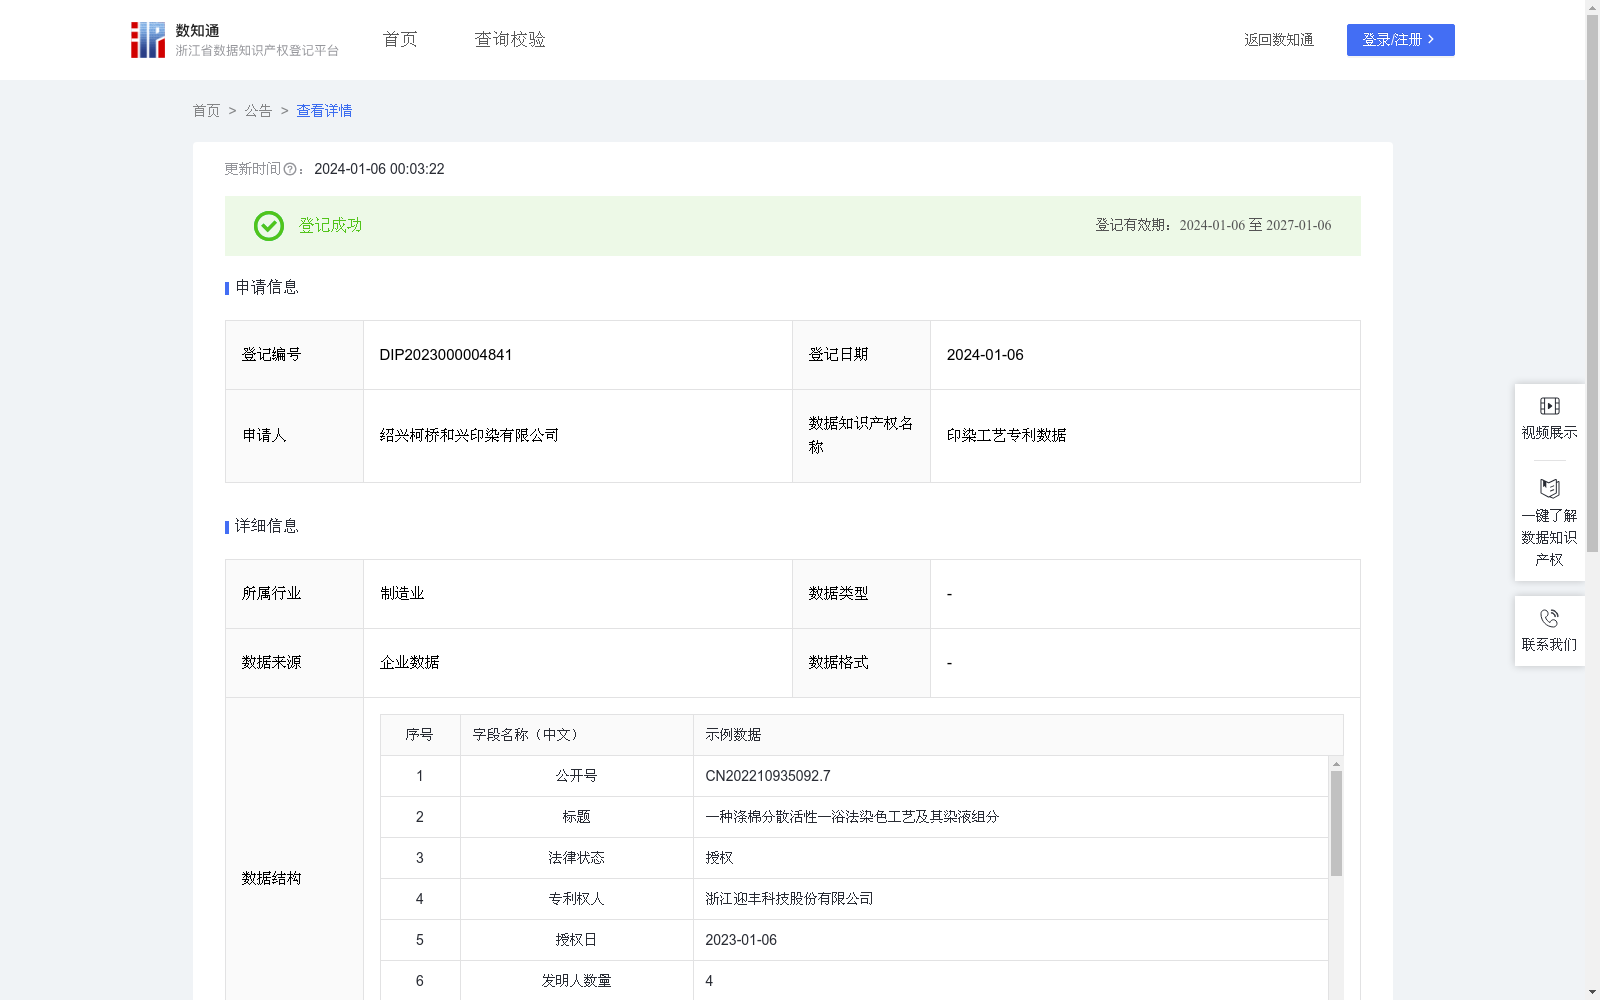Click the 详细信息 section heading

tap(266, 527)
